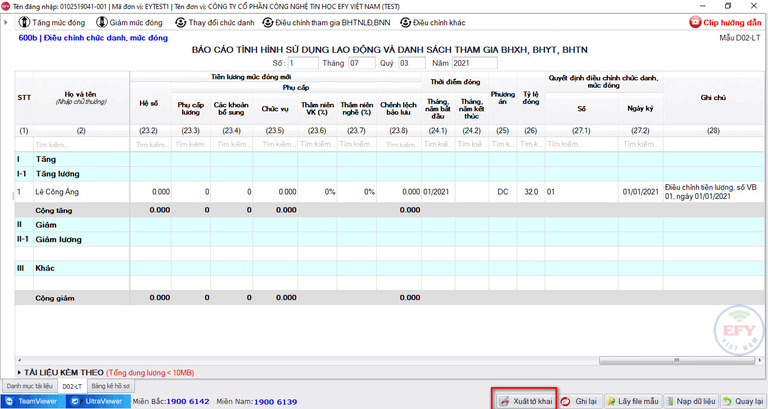
Task: Click the Năm input field
Action: 474,63
